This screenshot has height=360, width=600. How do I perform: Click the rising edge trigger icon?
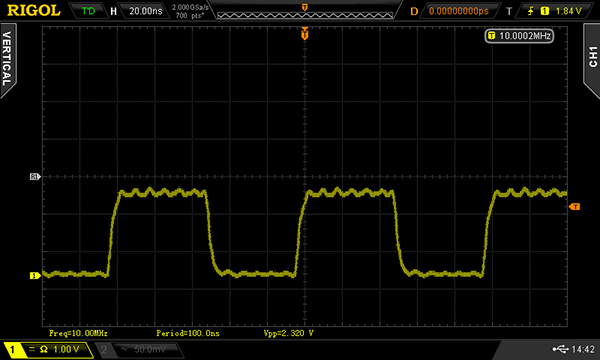point(530,11)
